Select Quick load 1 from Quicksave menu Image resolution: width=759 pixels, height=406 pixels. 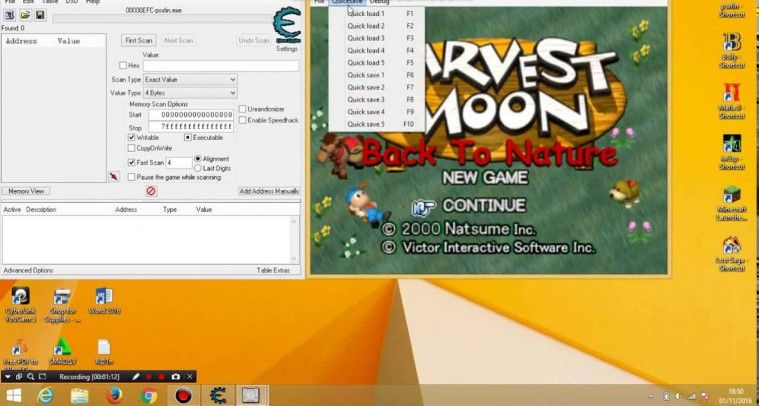366,14
